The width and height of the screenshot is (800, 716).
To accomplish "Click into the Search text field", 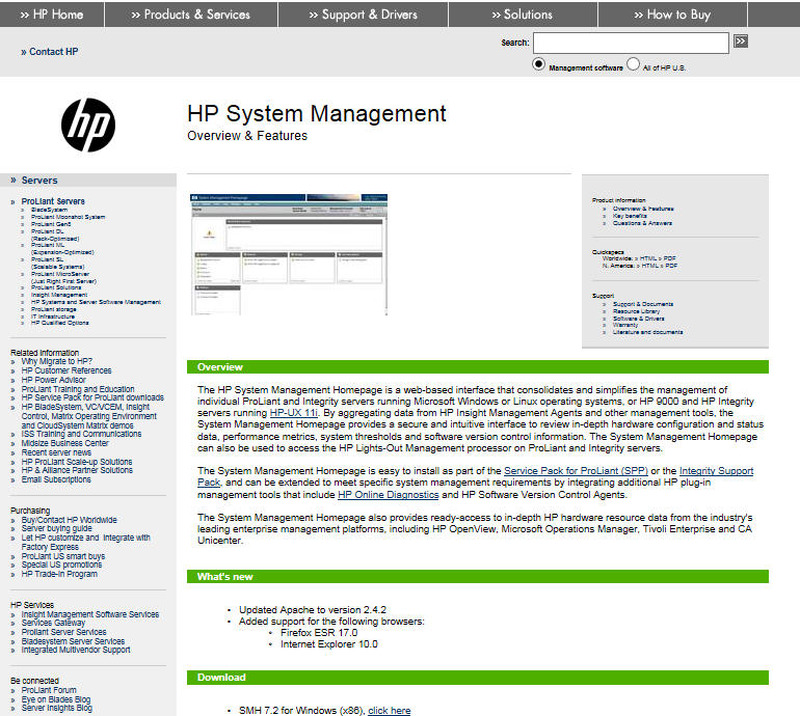I will point(630,43).
